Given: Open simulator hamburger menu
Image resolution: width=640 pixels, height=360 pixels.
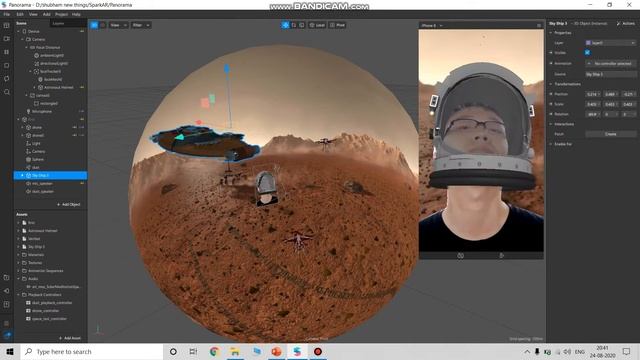Looking at the screenshot, I should pos(539,25).
